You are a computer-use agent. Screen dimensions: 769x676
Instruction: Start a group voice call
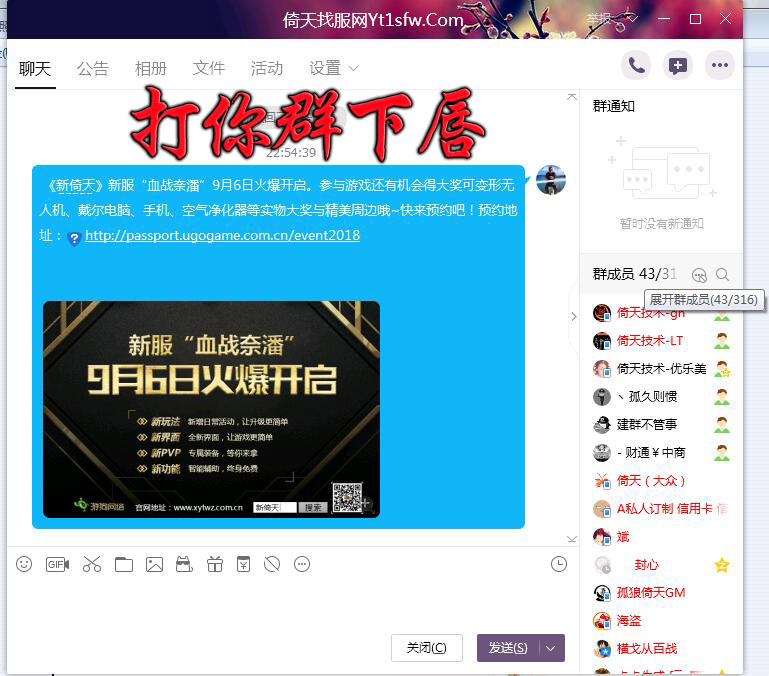[636, 65]
